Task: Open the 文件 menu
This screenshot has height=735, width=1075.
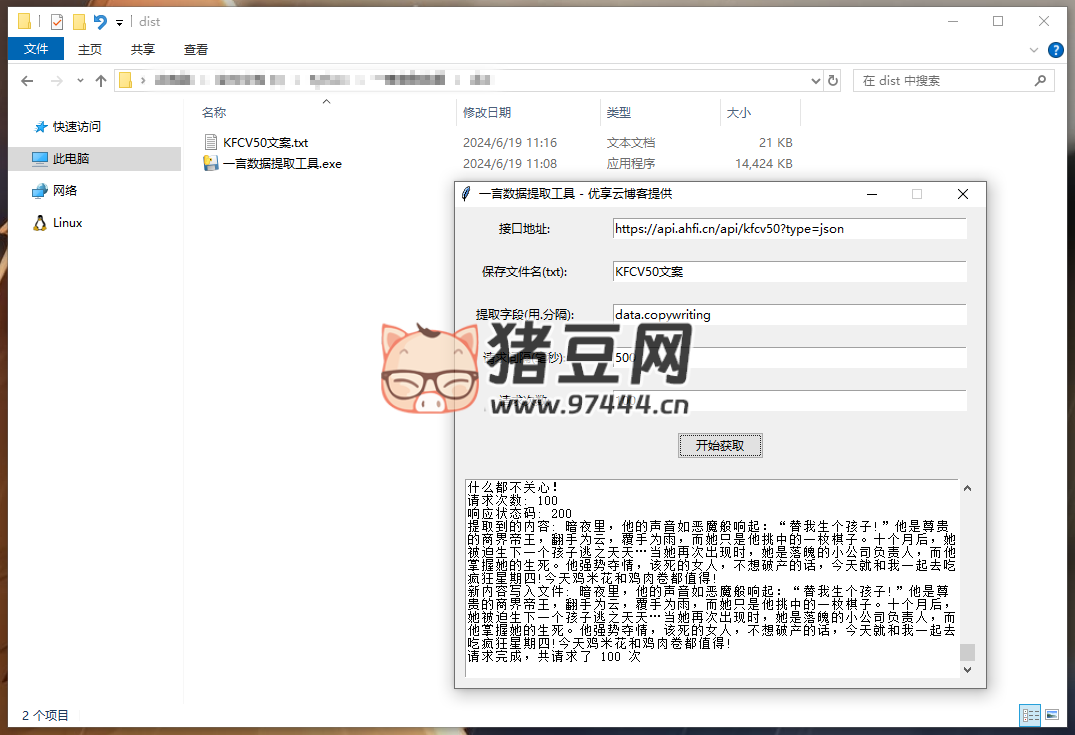Action: (35, 49)
